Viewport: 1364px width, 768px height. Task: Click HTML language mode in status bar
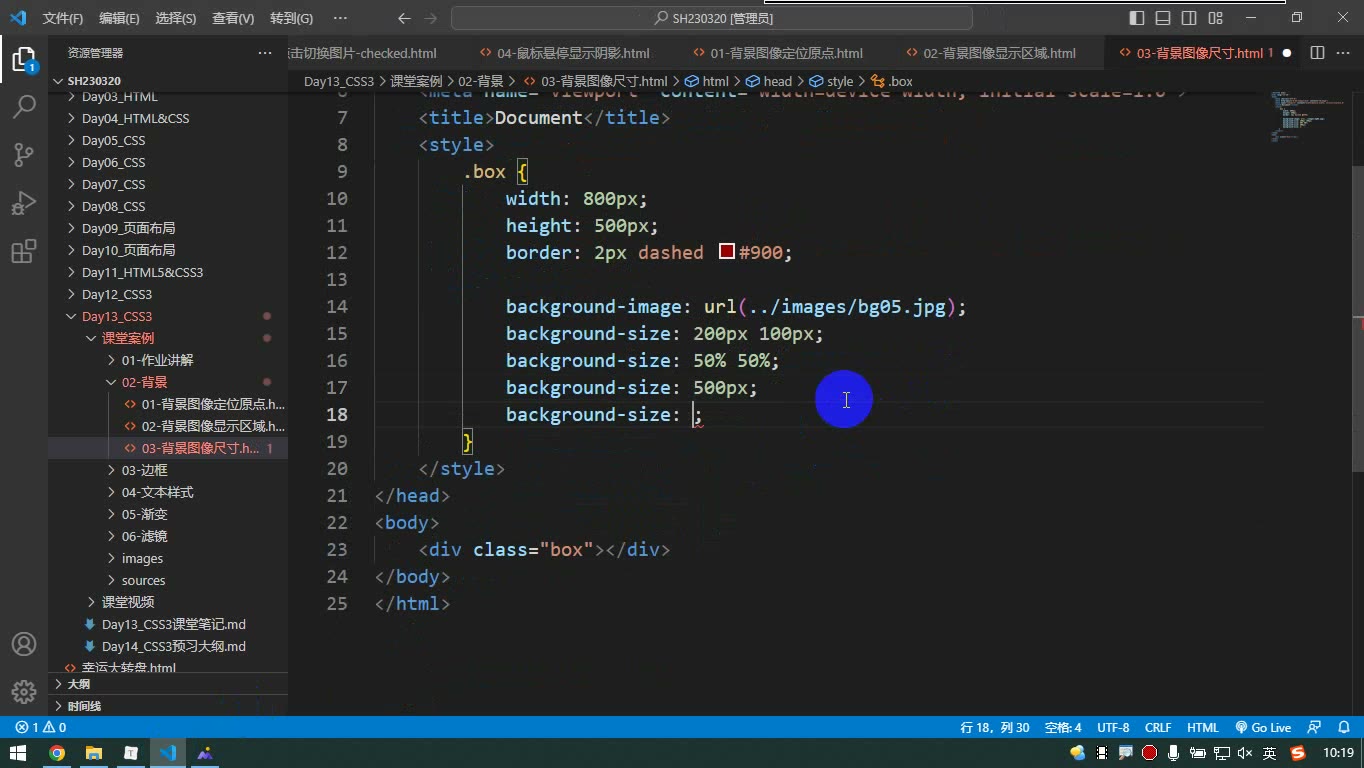tap(1203, 728)
